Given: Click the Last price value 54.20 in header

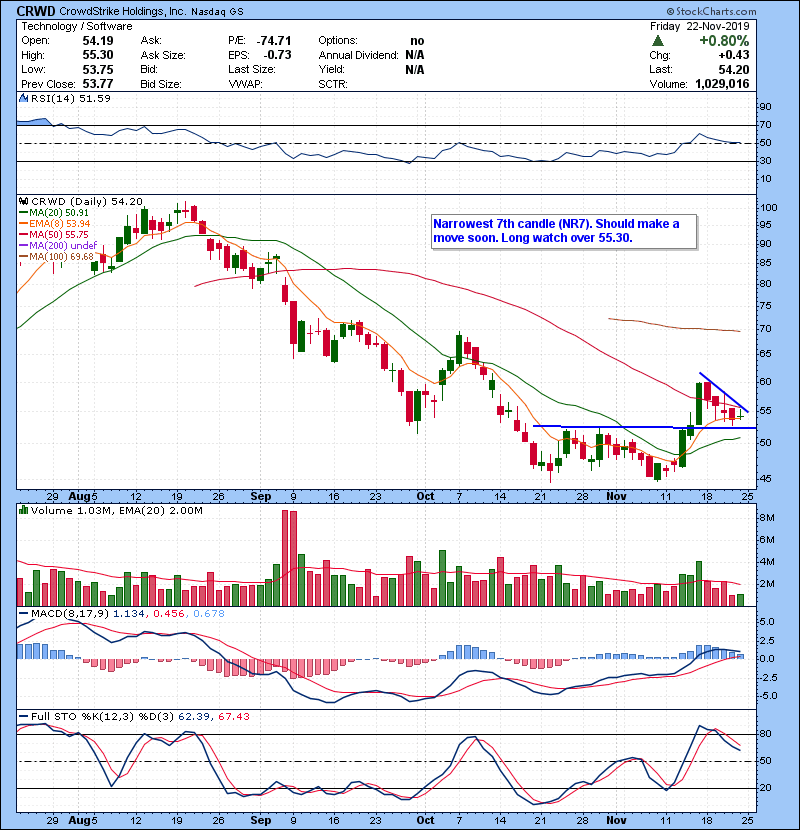Looking at the screenshot, I should point(734,69).
